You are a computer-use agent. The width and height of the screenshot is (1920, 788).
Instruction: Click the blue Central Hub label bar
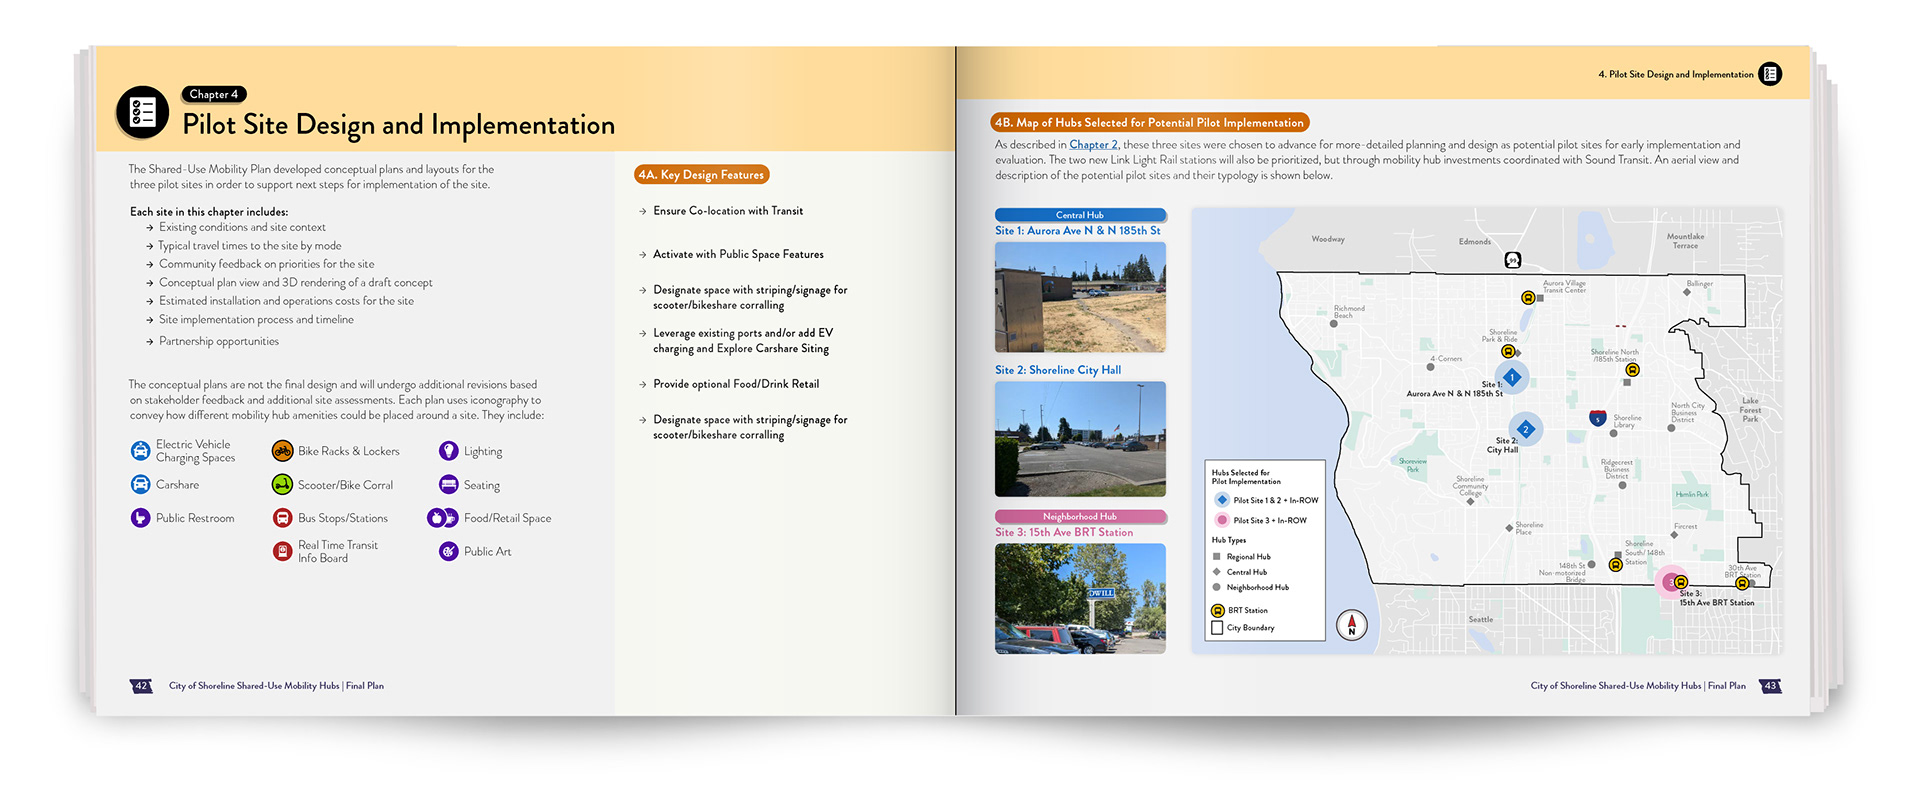[x=1080, y=214]
